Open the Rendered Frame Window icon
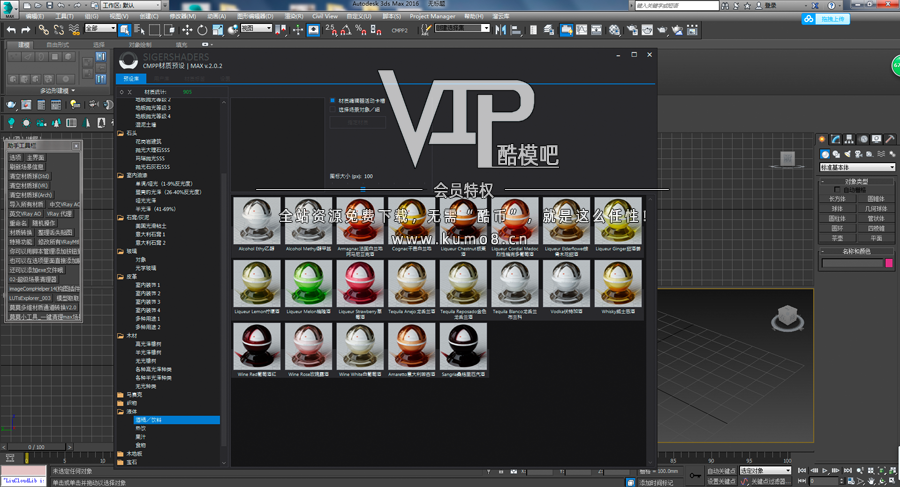 click(x=647, y=30)
